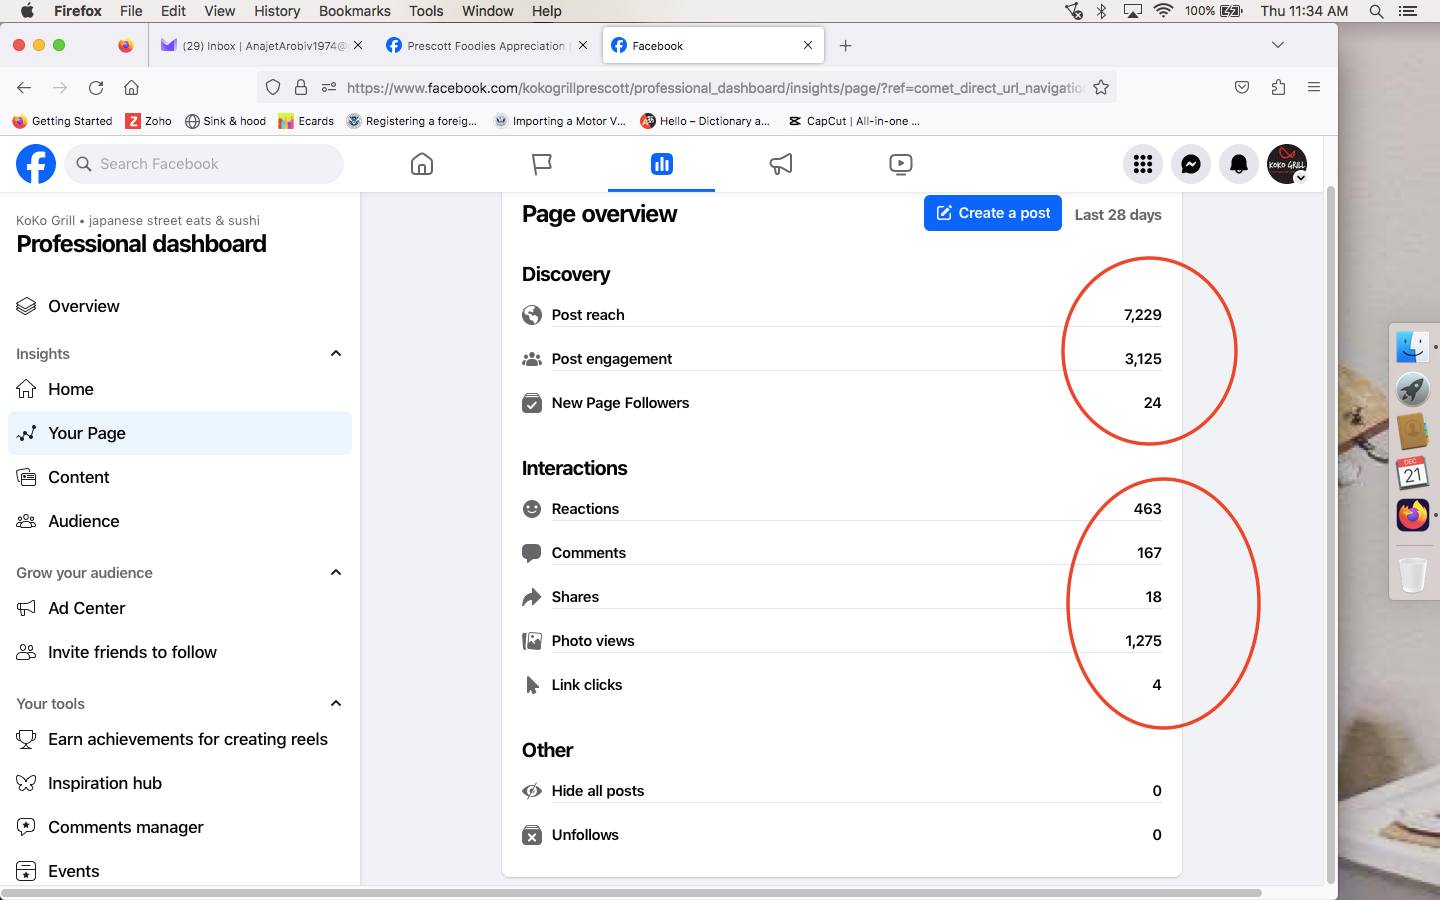Open the Overview sidebar item
This screenshot has width=1440, height=900.
[x=180, y=306]
